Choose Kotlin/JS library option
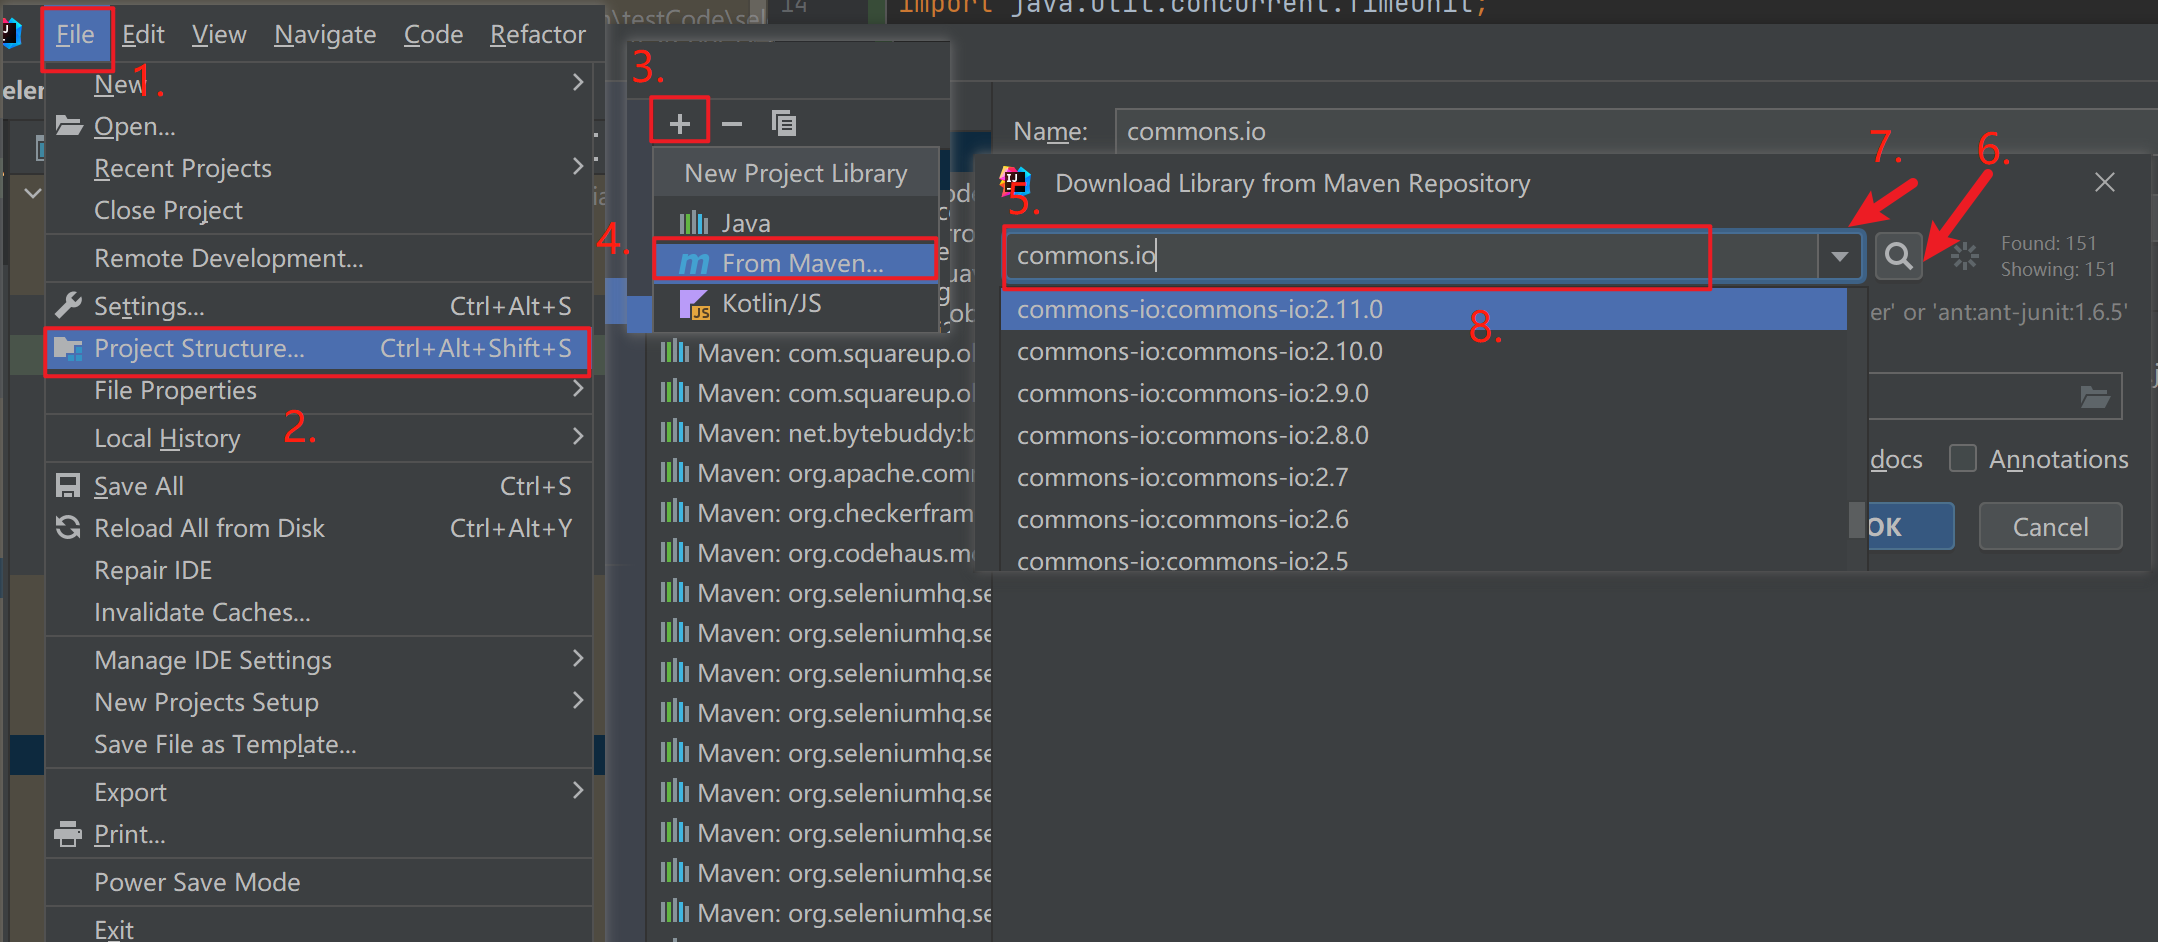 pyautogui.click(x=796, y=303)
